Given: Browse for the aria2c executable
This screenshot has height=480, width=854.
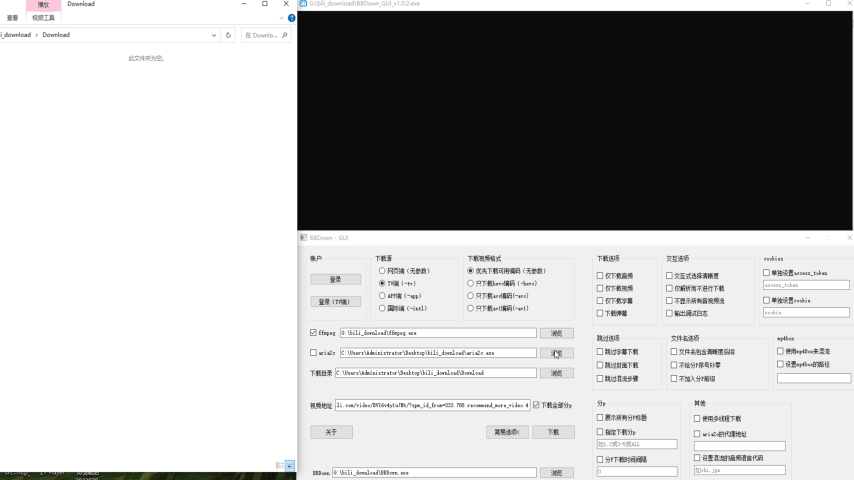Looking at the screenshot, I should pyautogui.click(x=557, y=353).
